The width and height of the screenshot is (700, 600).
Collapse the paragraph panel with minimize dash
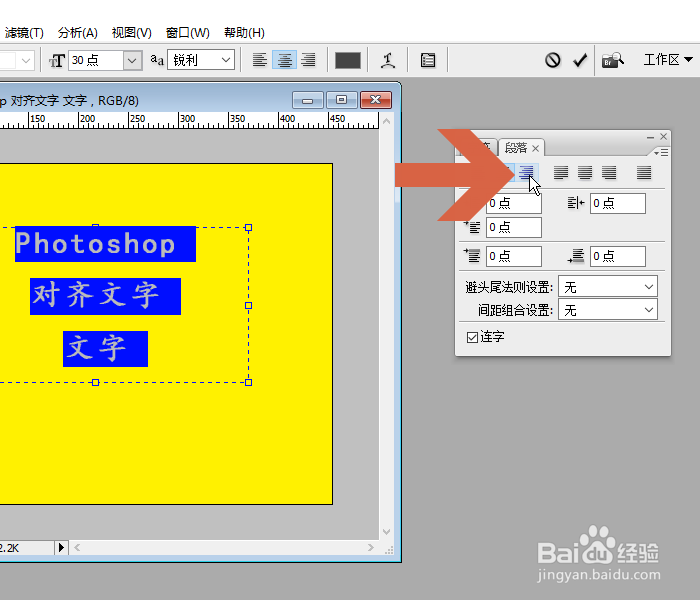650,138
